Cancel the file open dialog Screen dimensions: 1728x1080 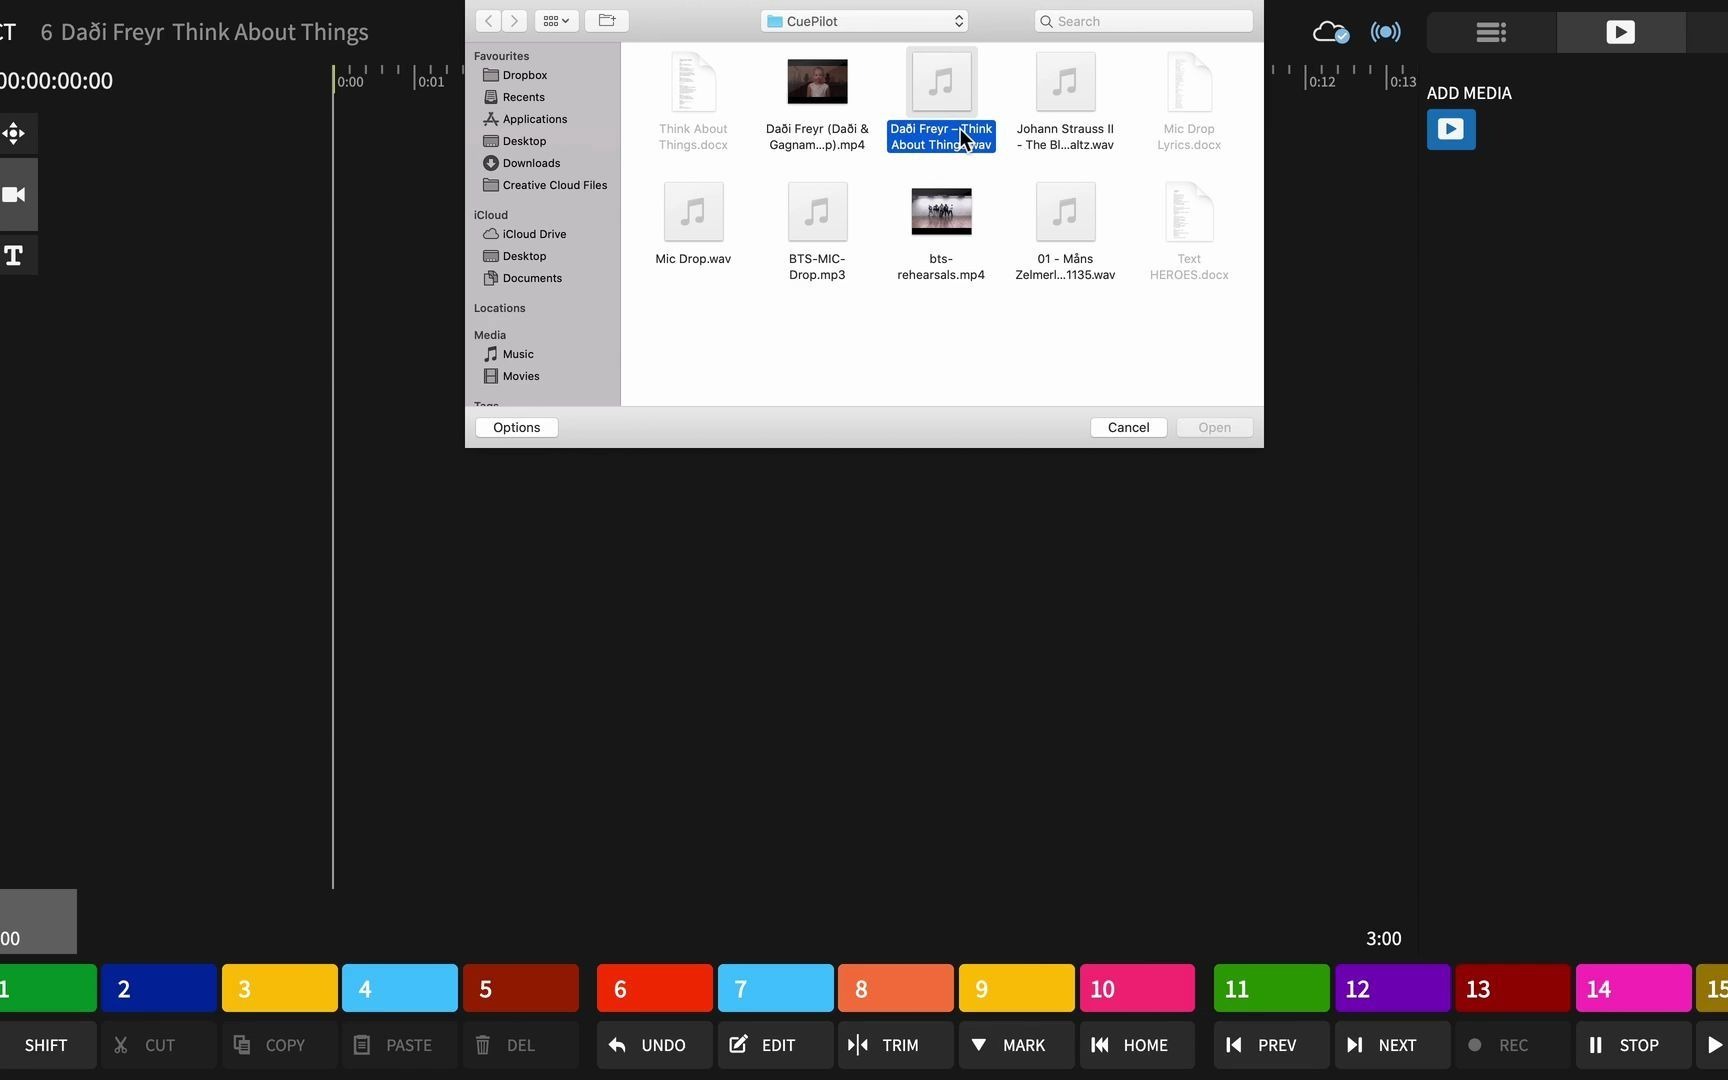pos(1127,427)
